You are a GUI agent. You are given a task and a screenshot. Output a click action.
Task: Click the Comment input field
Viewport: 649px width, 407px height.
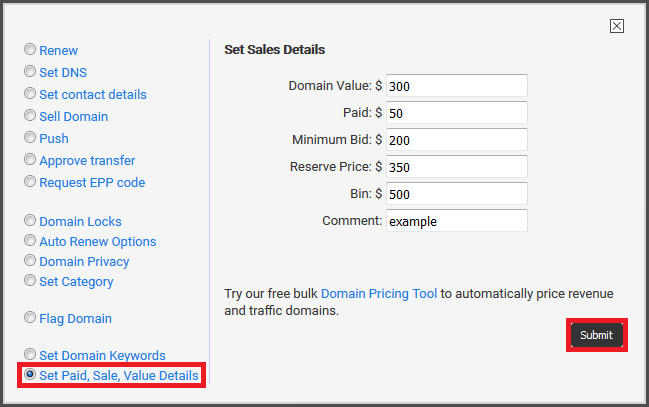[x=457, y=221]
